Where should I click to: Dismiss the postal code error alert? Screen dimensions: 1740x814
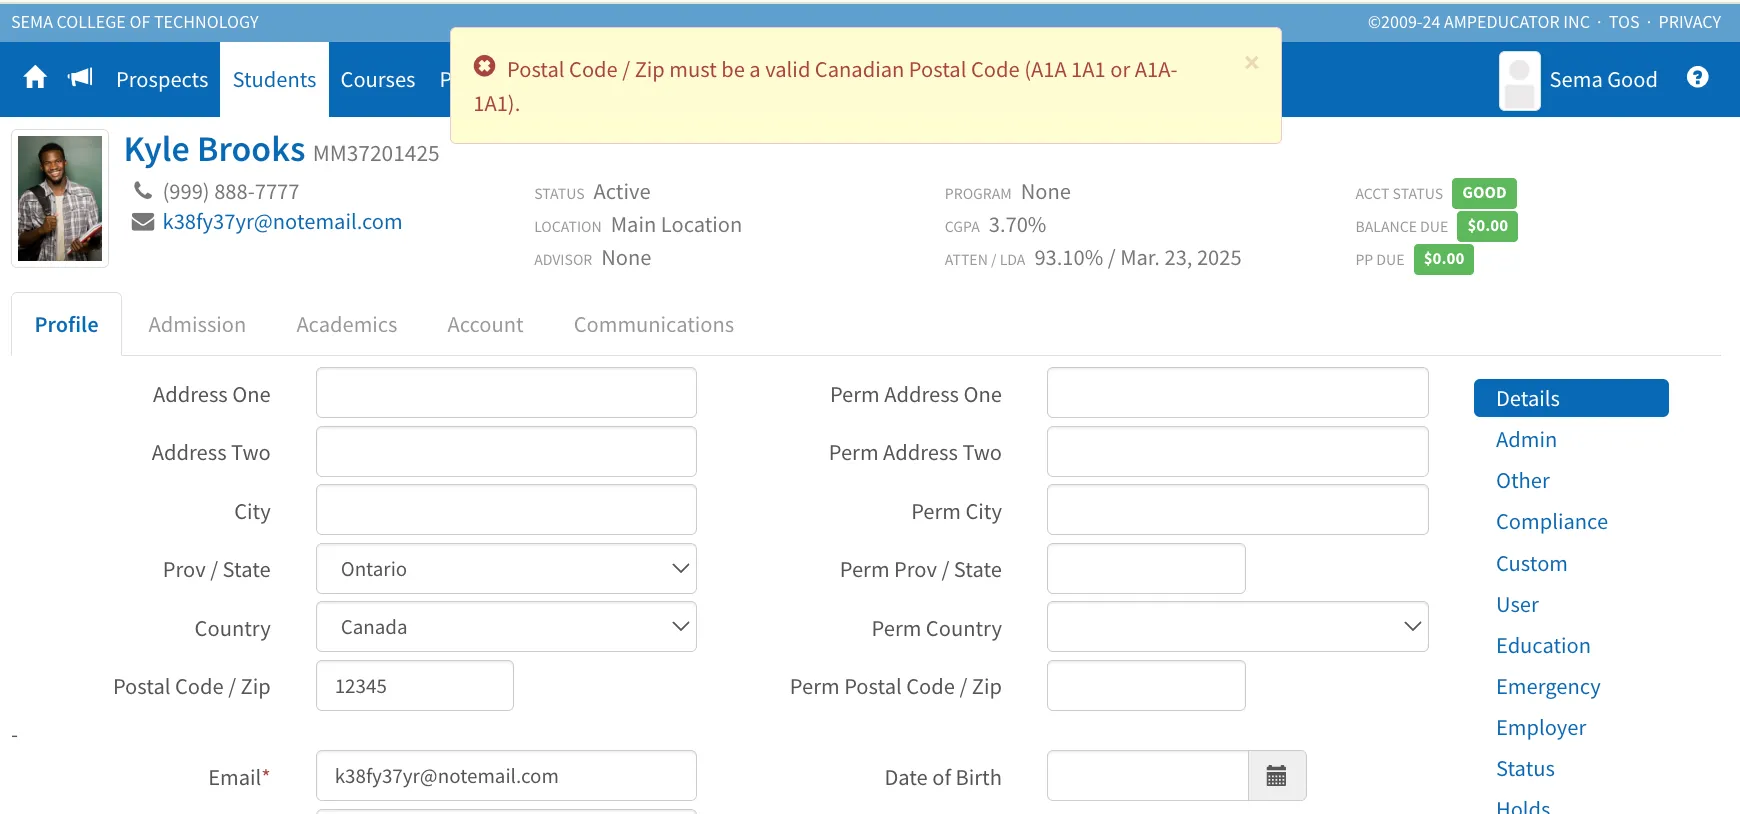tap(1251, 63)
